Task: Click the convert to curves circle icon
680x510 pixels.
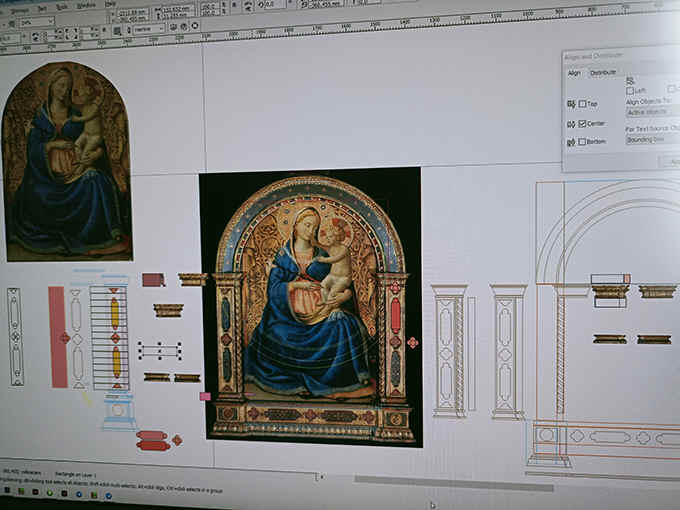Action: point(196,26)
